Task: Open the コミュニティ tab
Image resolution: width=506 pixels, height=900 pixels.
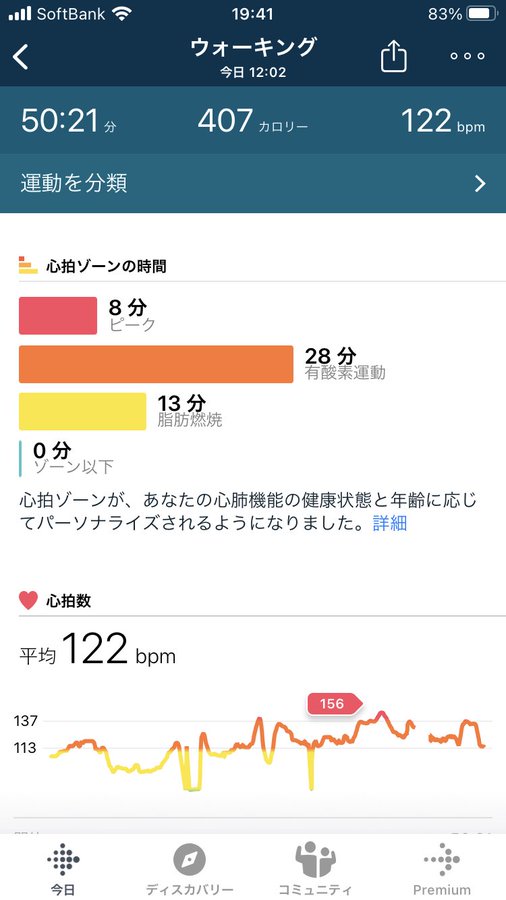Action: (314, 869)
